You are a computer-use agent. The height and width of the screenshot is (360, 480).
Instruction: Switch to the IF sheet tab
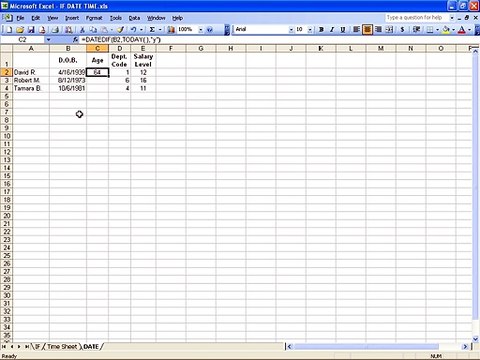(x=37, y=347)
